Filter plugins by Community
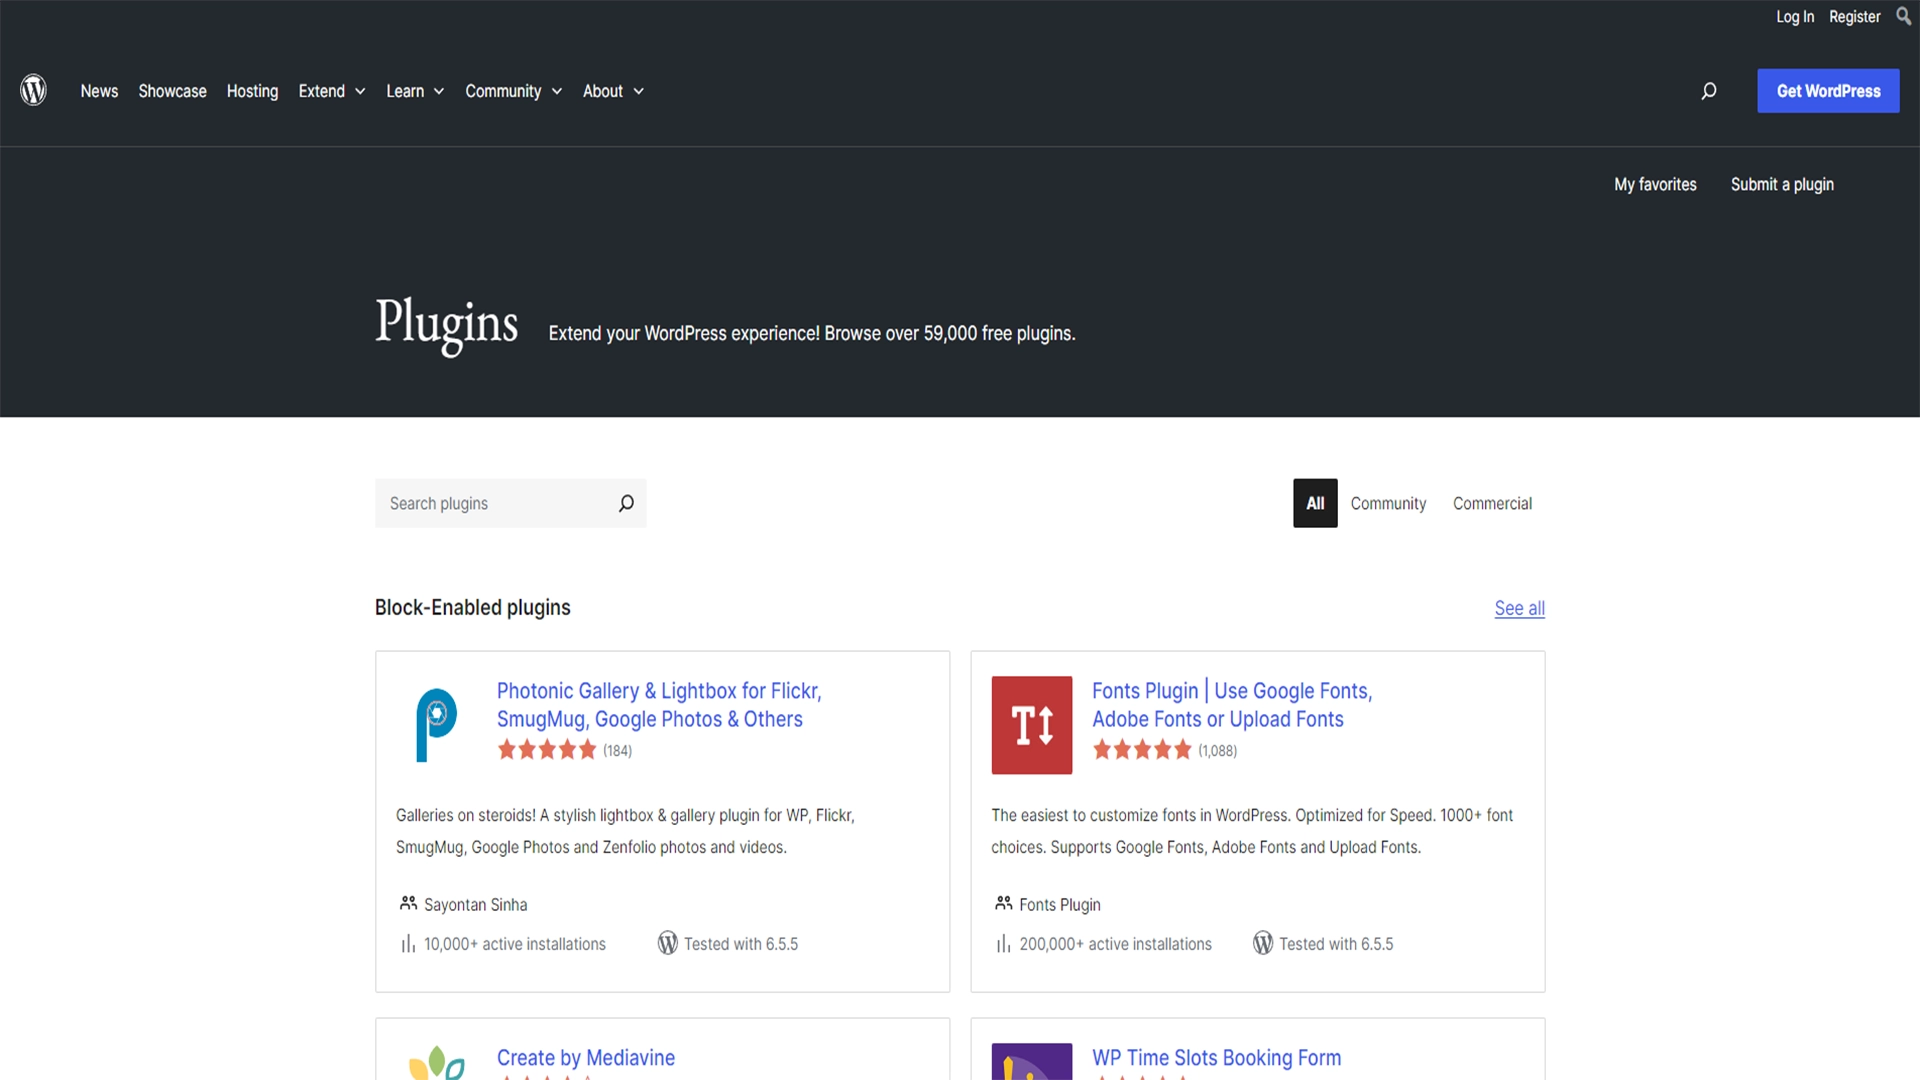Screen dimensions: 1920x1080 [1388, 503]
